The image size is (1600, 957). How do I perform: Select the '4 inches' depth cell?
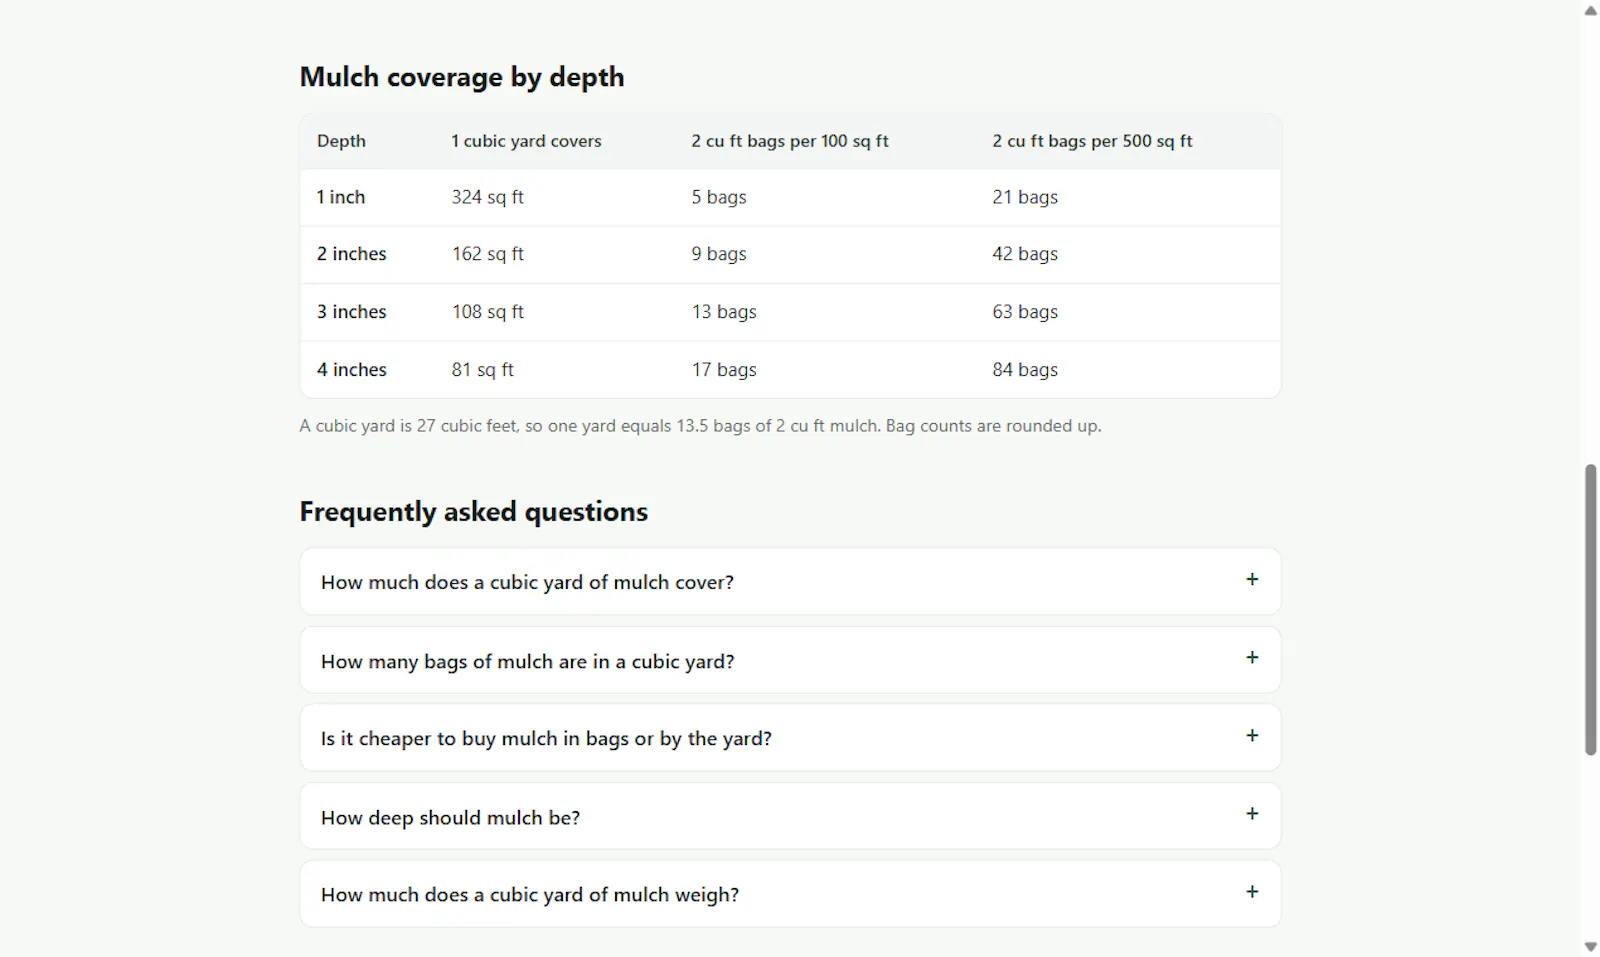pyautogui.click(x=352, y=370)
